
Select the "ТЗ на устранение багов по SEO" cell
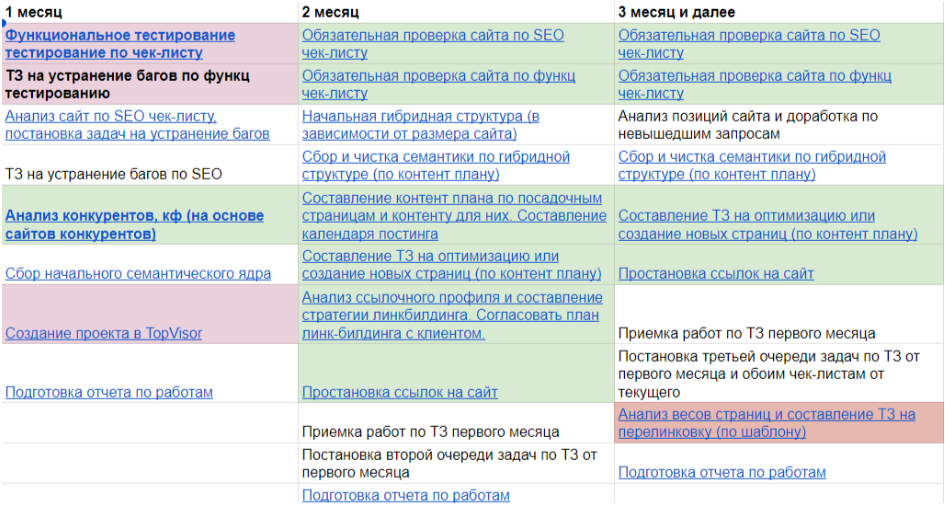[113, 173]
